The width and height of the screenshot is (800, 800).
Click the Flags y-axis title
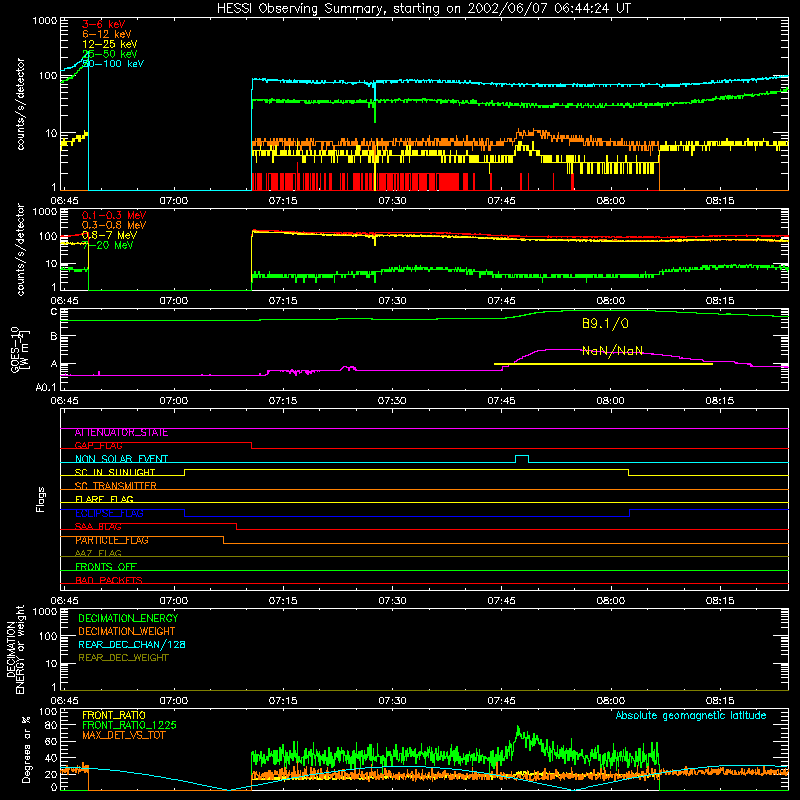[x=41, y=499]
